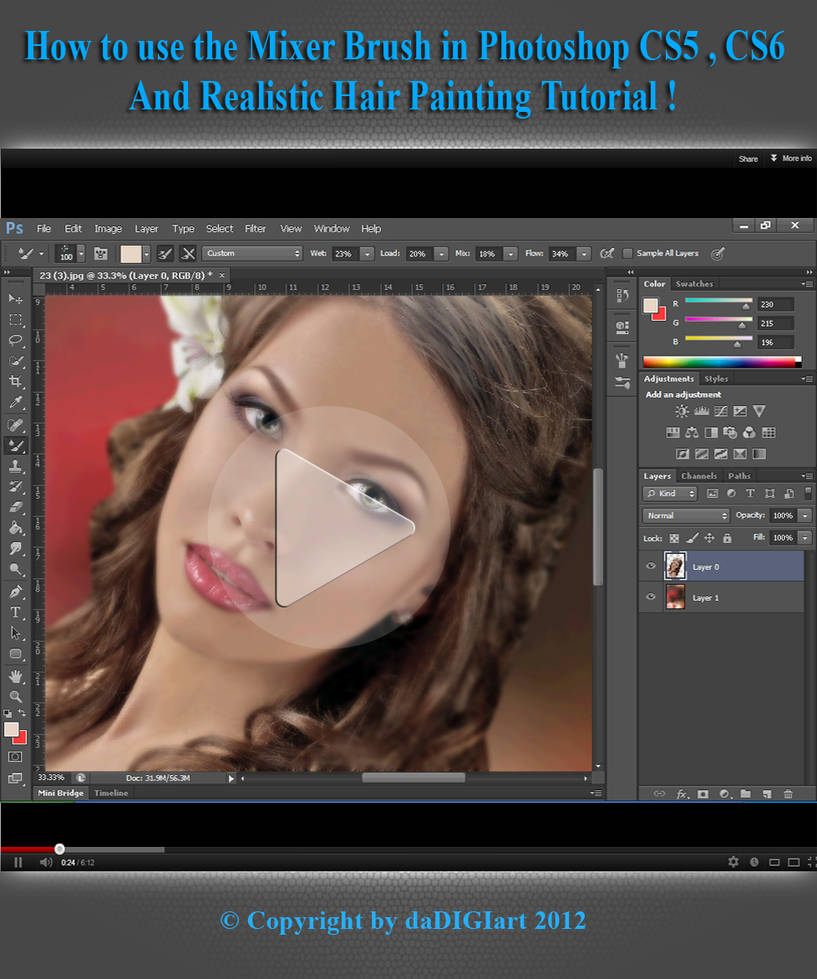Switch to the Channels tab
817x979 pixels.
point(699,475)
